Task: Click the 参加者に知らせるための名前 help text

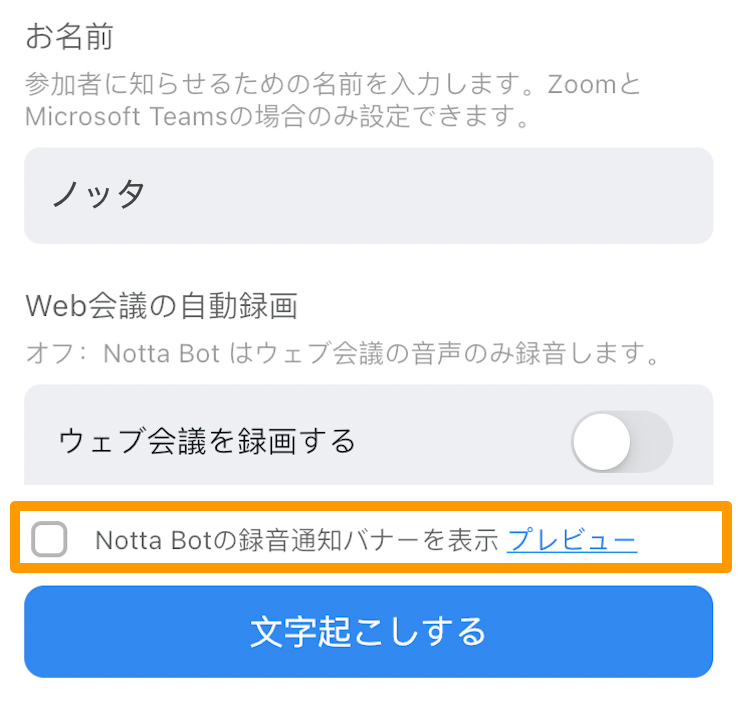Action: (x=199, y=84)
